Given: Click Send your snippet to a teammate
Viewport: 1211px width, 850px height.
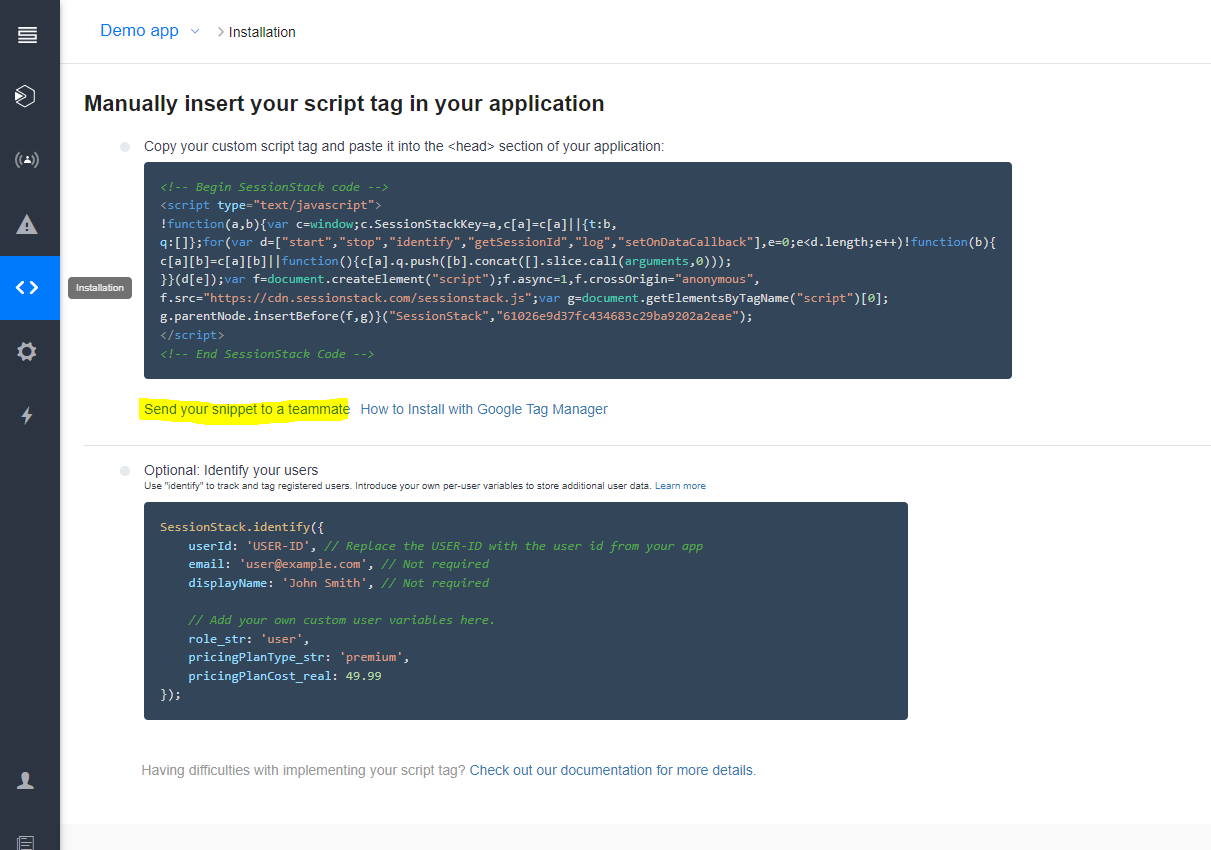Looking at the screenshot, I should 247,409.
